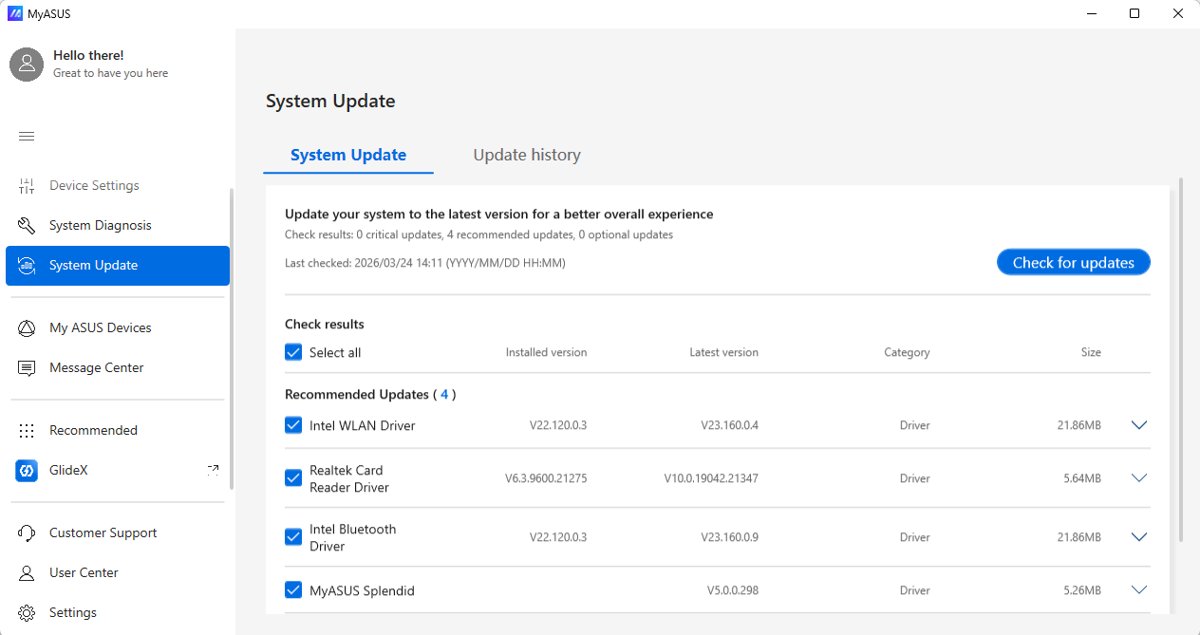Open My ASUS Devices page
Viewport: 1200px width, 635px height.
[118, 328]
